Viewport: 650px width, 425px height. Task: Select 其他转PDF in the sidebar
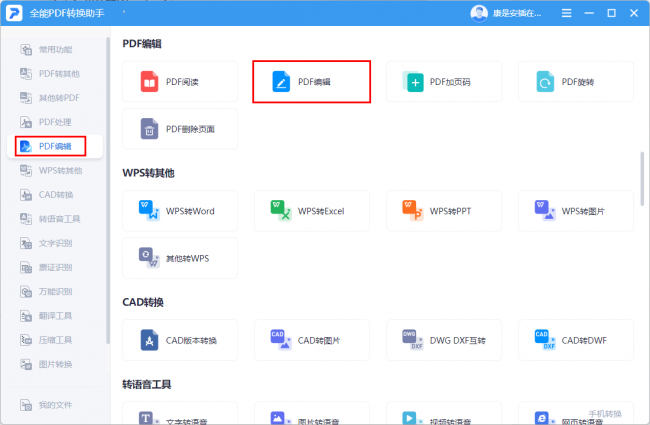[55, 98]
